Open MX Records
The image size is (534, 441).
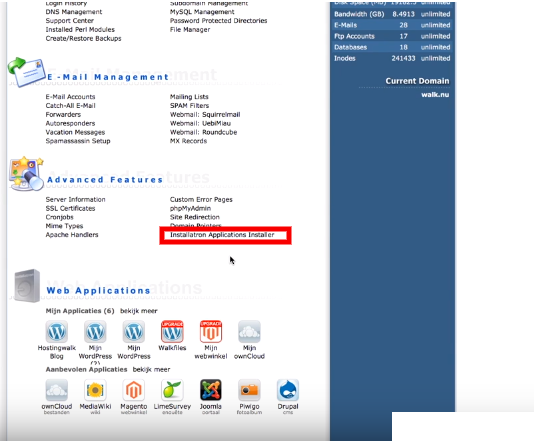point(188,141)
